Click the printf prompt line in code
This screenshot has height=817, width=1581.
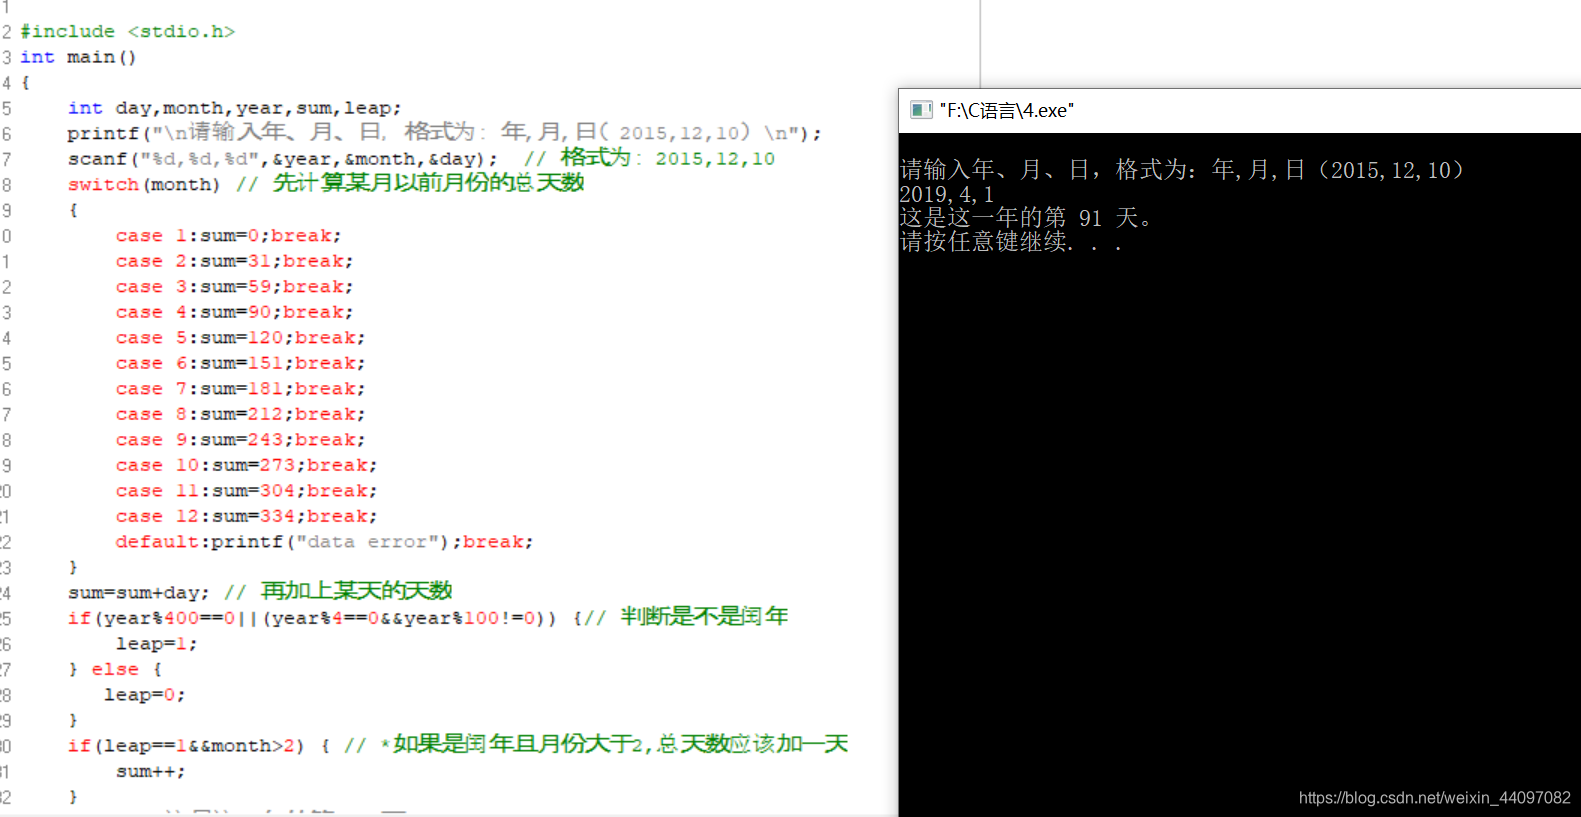(x=444, y=133)
